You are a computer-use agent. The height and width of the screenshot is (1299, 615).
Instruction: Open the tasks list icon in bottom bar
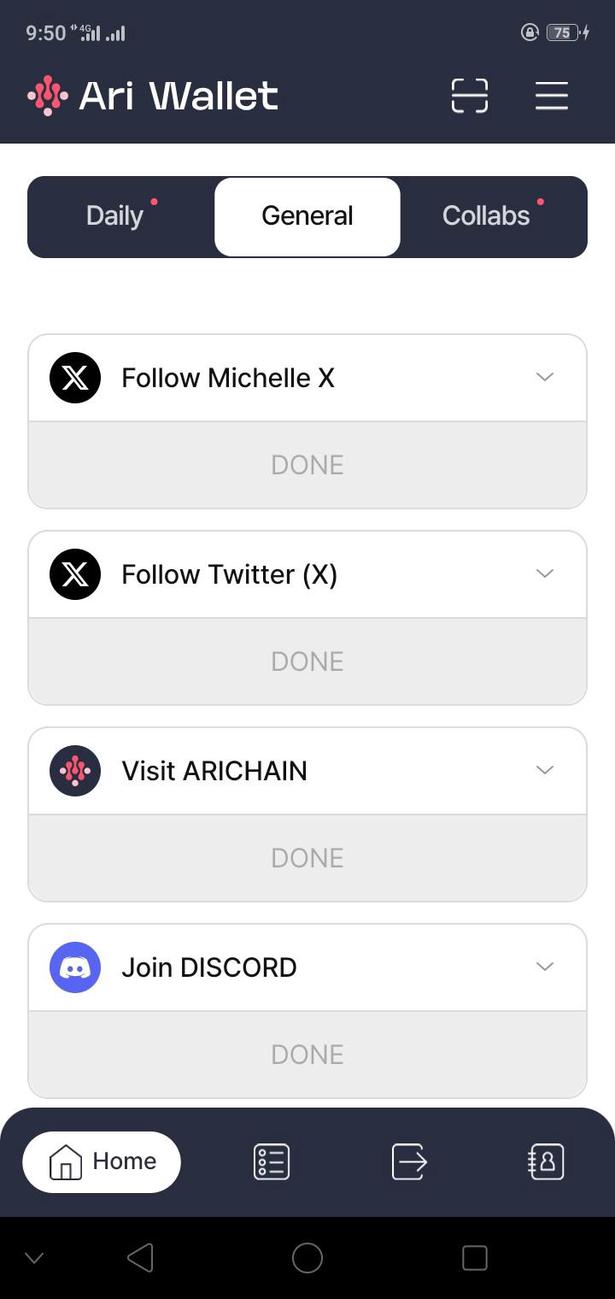pos(270,1161)
